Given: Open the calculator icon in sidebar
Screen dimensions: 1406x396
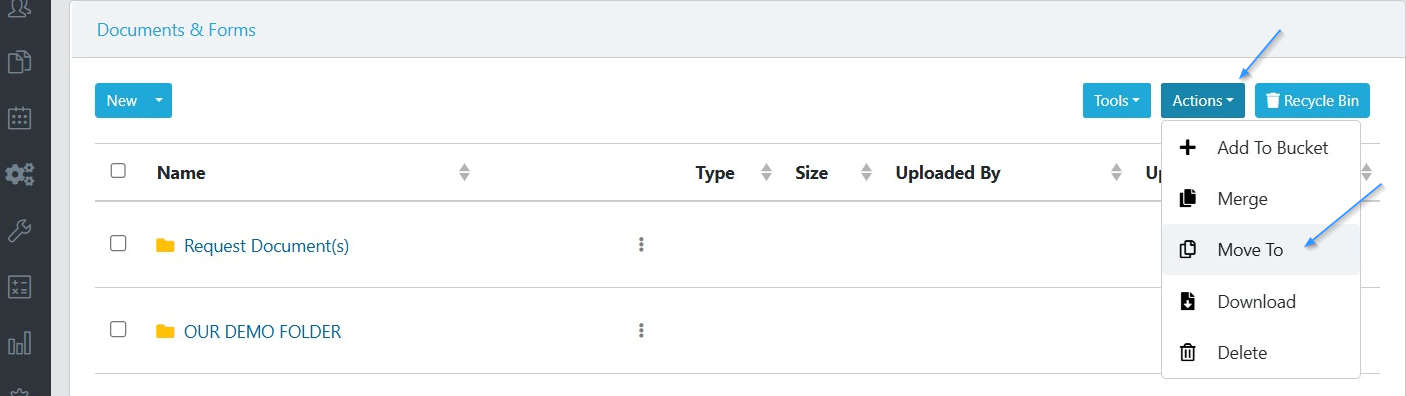Looking at the screenshot, I should point(20,288).
